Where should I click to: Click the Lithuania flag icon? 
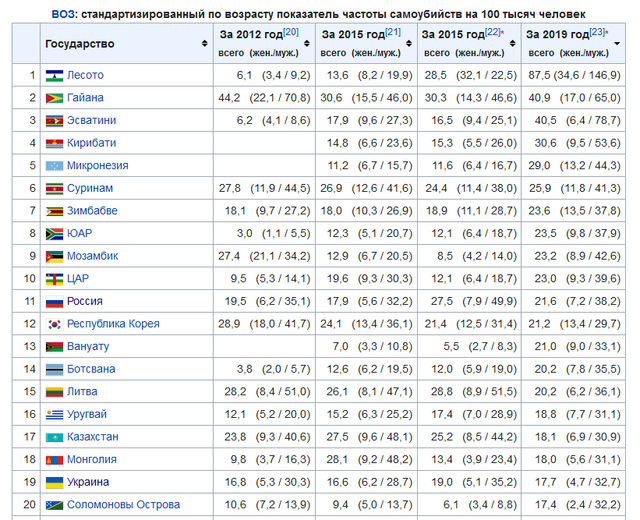(x=54, y=392)
